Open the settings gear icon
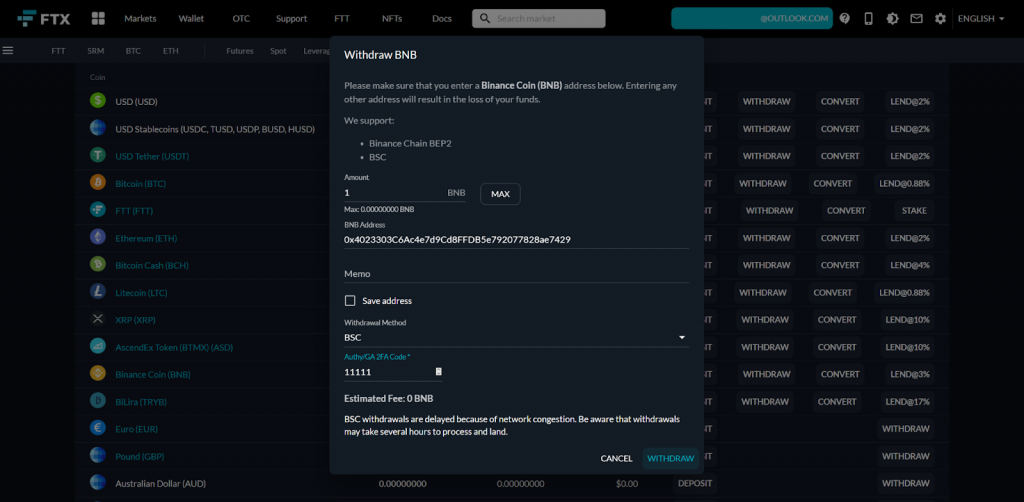Viewport: 1024px width, 502px height. click(x=940, y=18)
